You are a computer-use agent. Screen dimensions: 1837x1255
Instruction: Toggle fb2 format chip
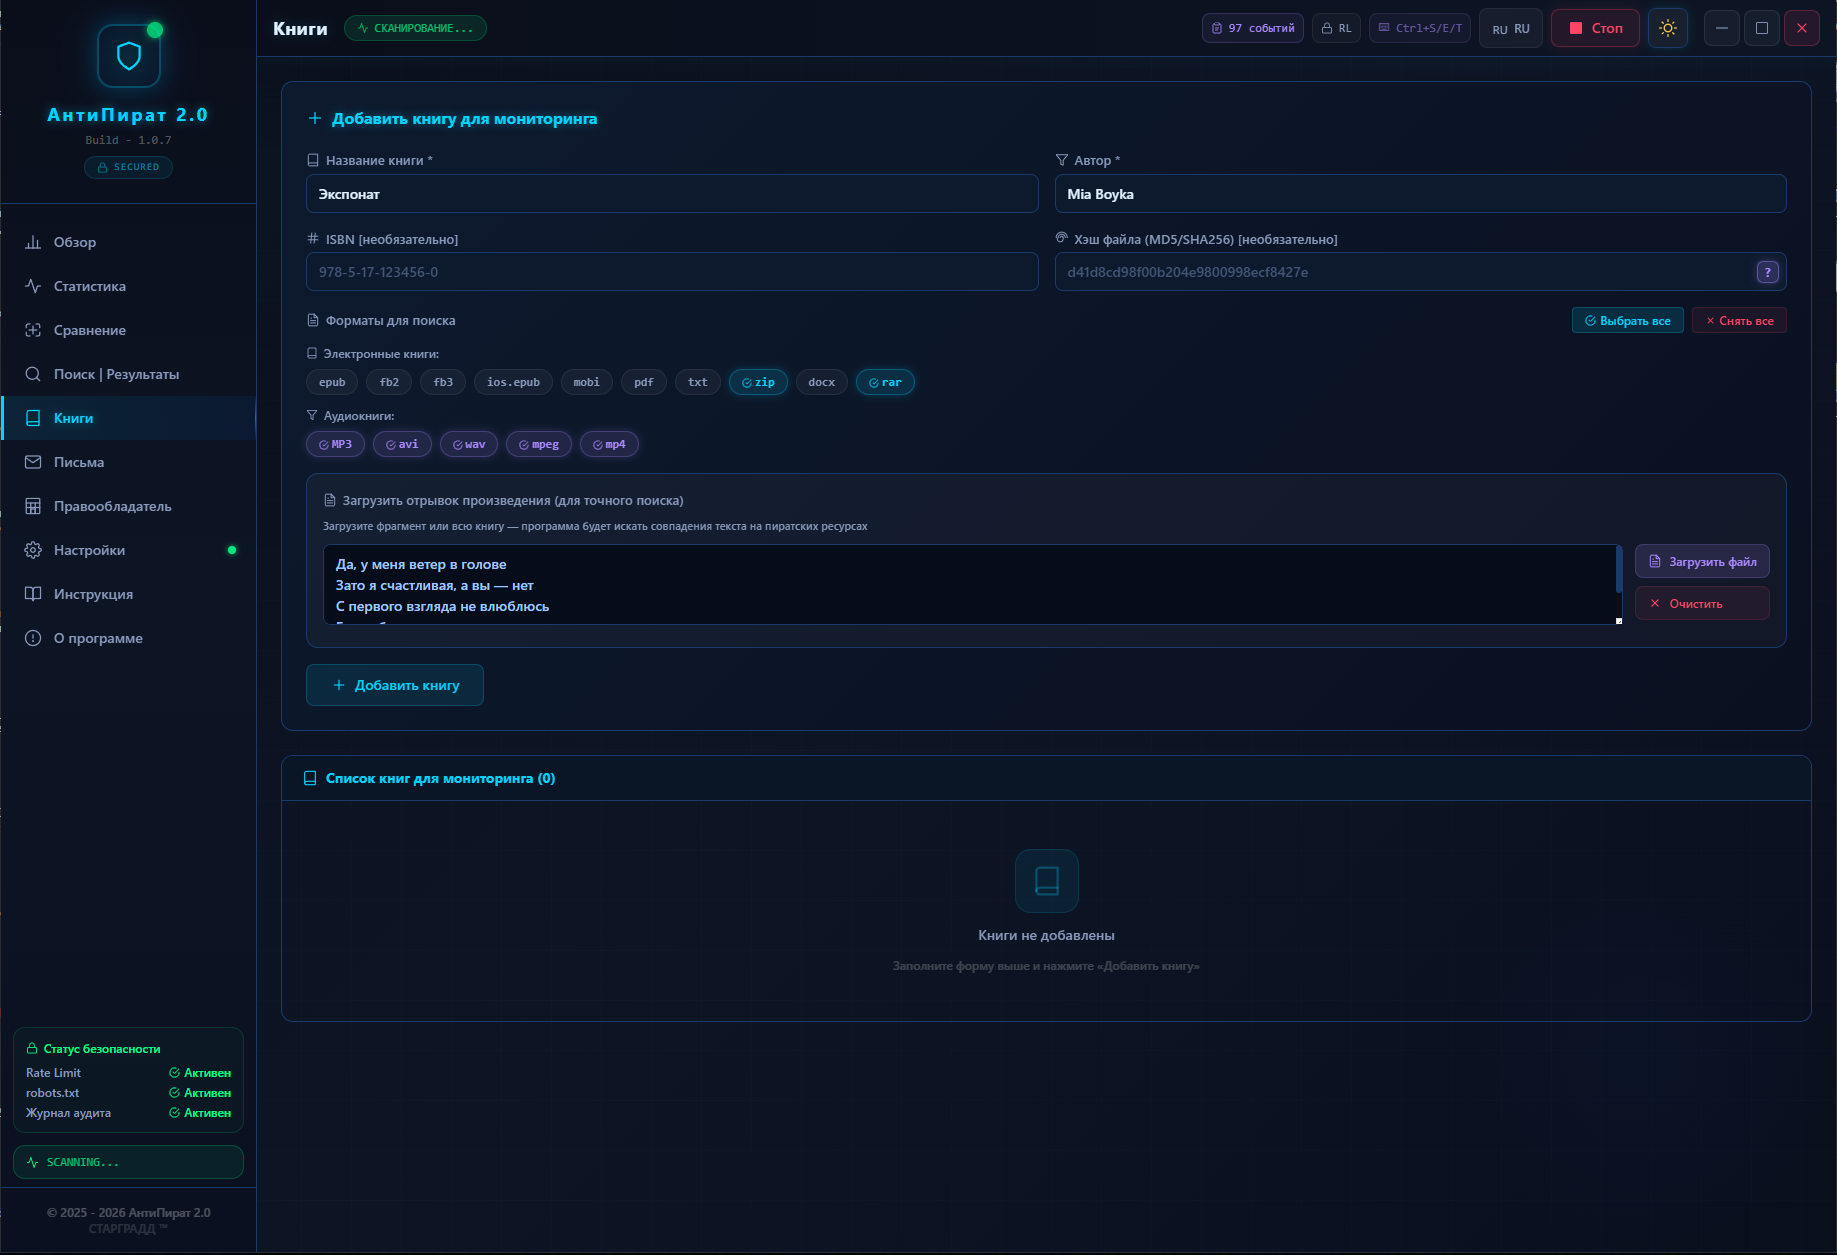click(x=389, y=382)
